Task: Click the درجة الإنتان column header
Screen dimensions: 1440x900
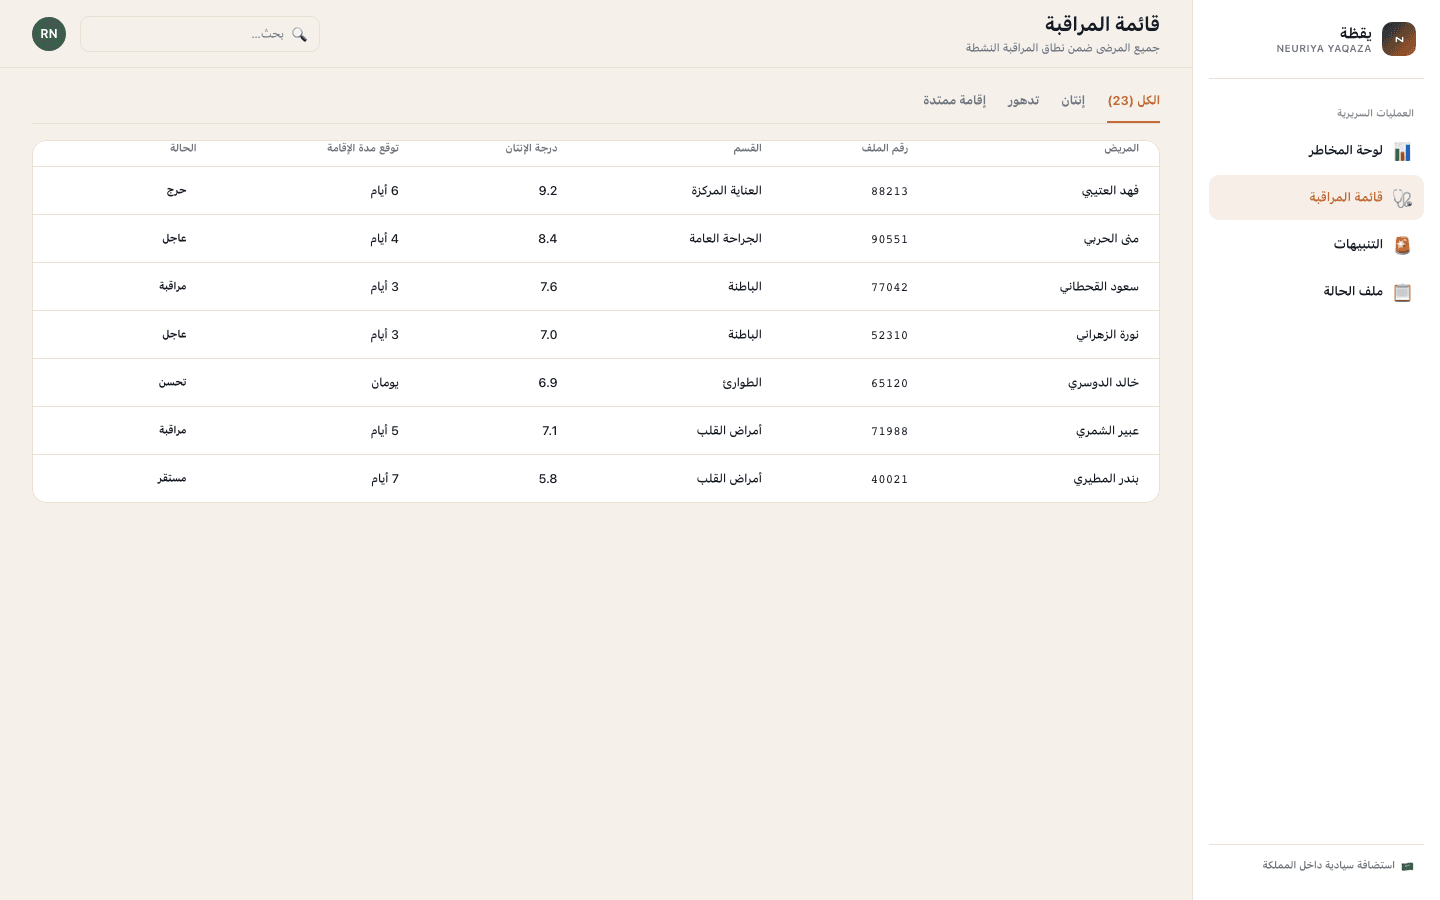Action: 531,148
